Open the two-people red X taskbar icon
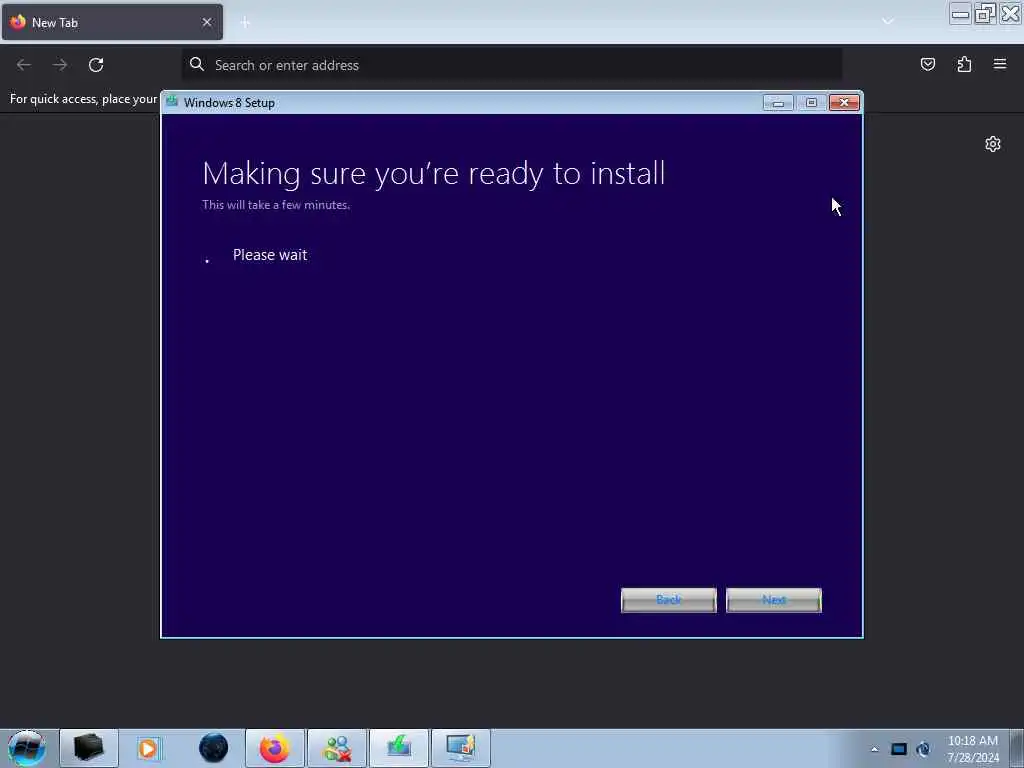The width and height of the screenshot is (1024, 768). [x=336, y=748]
